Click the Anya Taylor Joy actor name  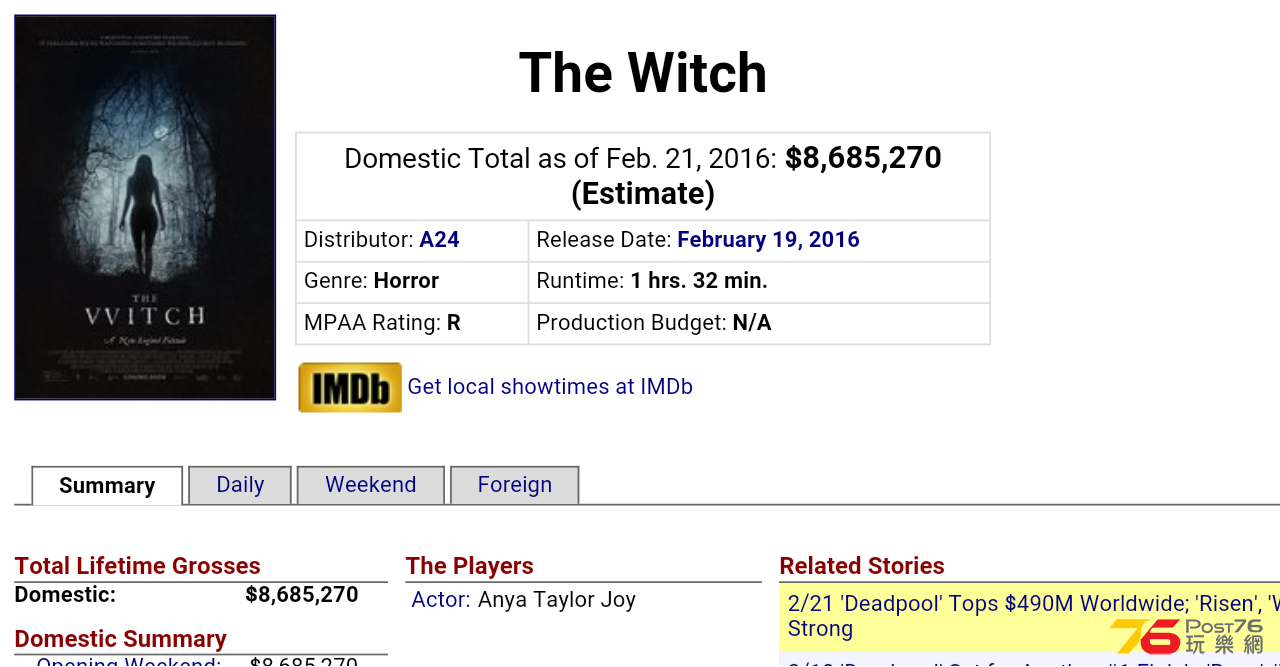pos(557,600)
